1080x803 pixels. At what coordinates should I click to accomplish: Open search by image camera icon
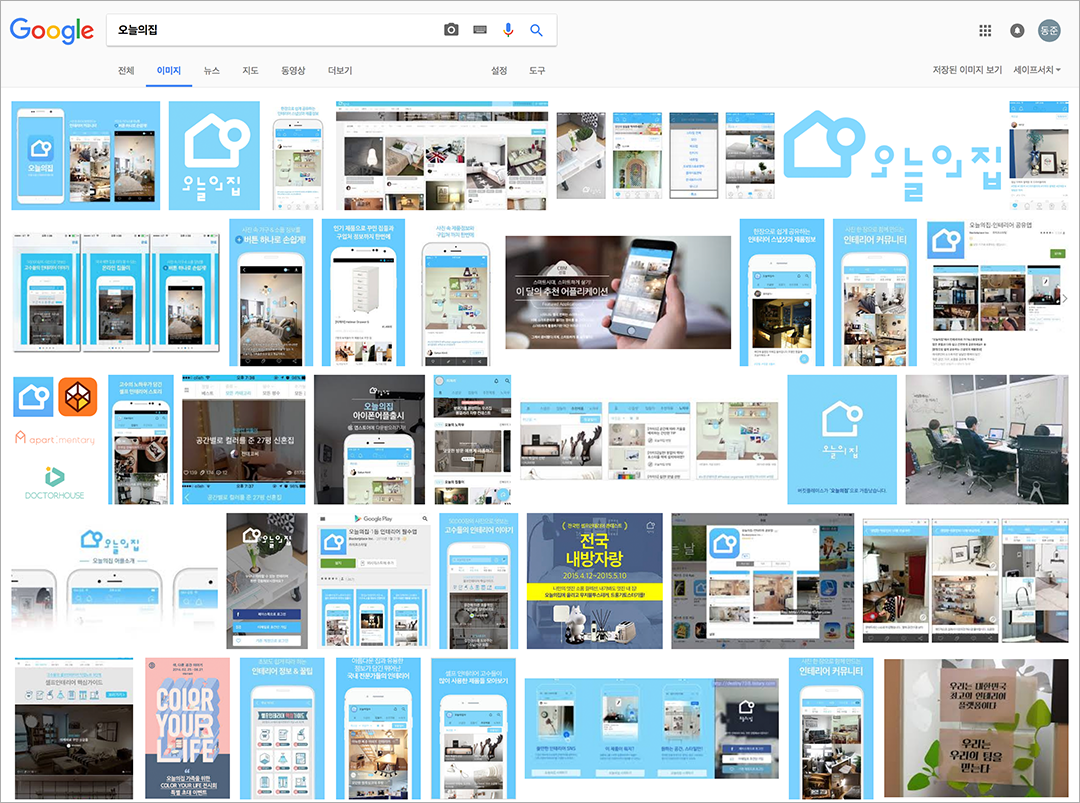click(x=451, y=30)
